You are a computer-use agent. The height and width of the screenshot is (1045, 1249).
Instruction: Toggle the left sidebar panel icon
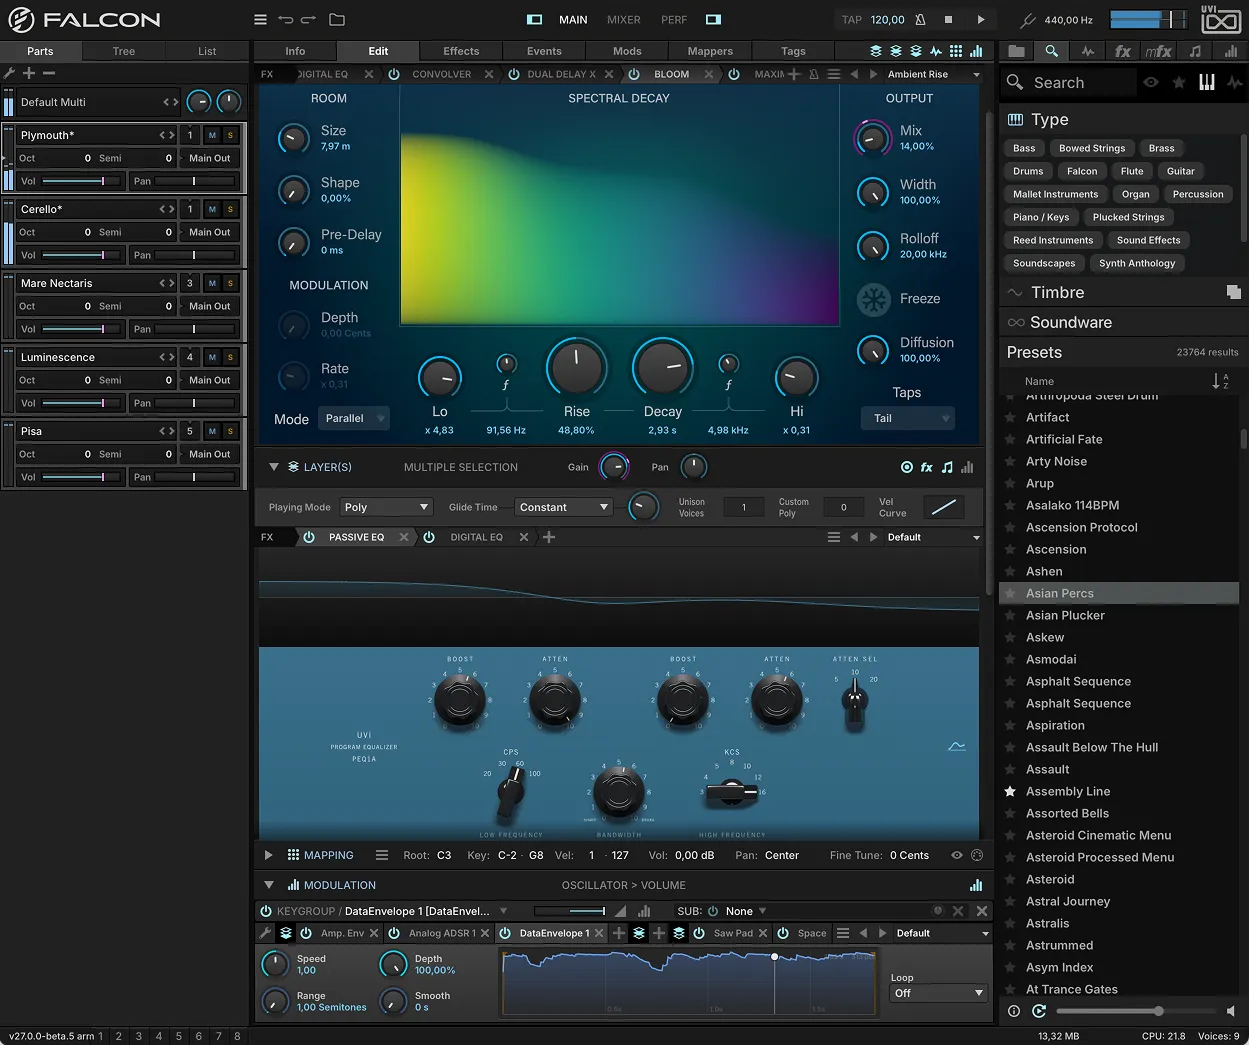534,19
